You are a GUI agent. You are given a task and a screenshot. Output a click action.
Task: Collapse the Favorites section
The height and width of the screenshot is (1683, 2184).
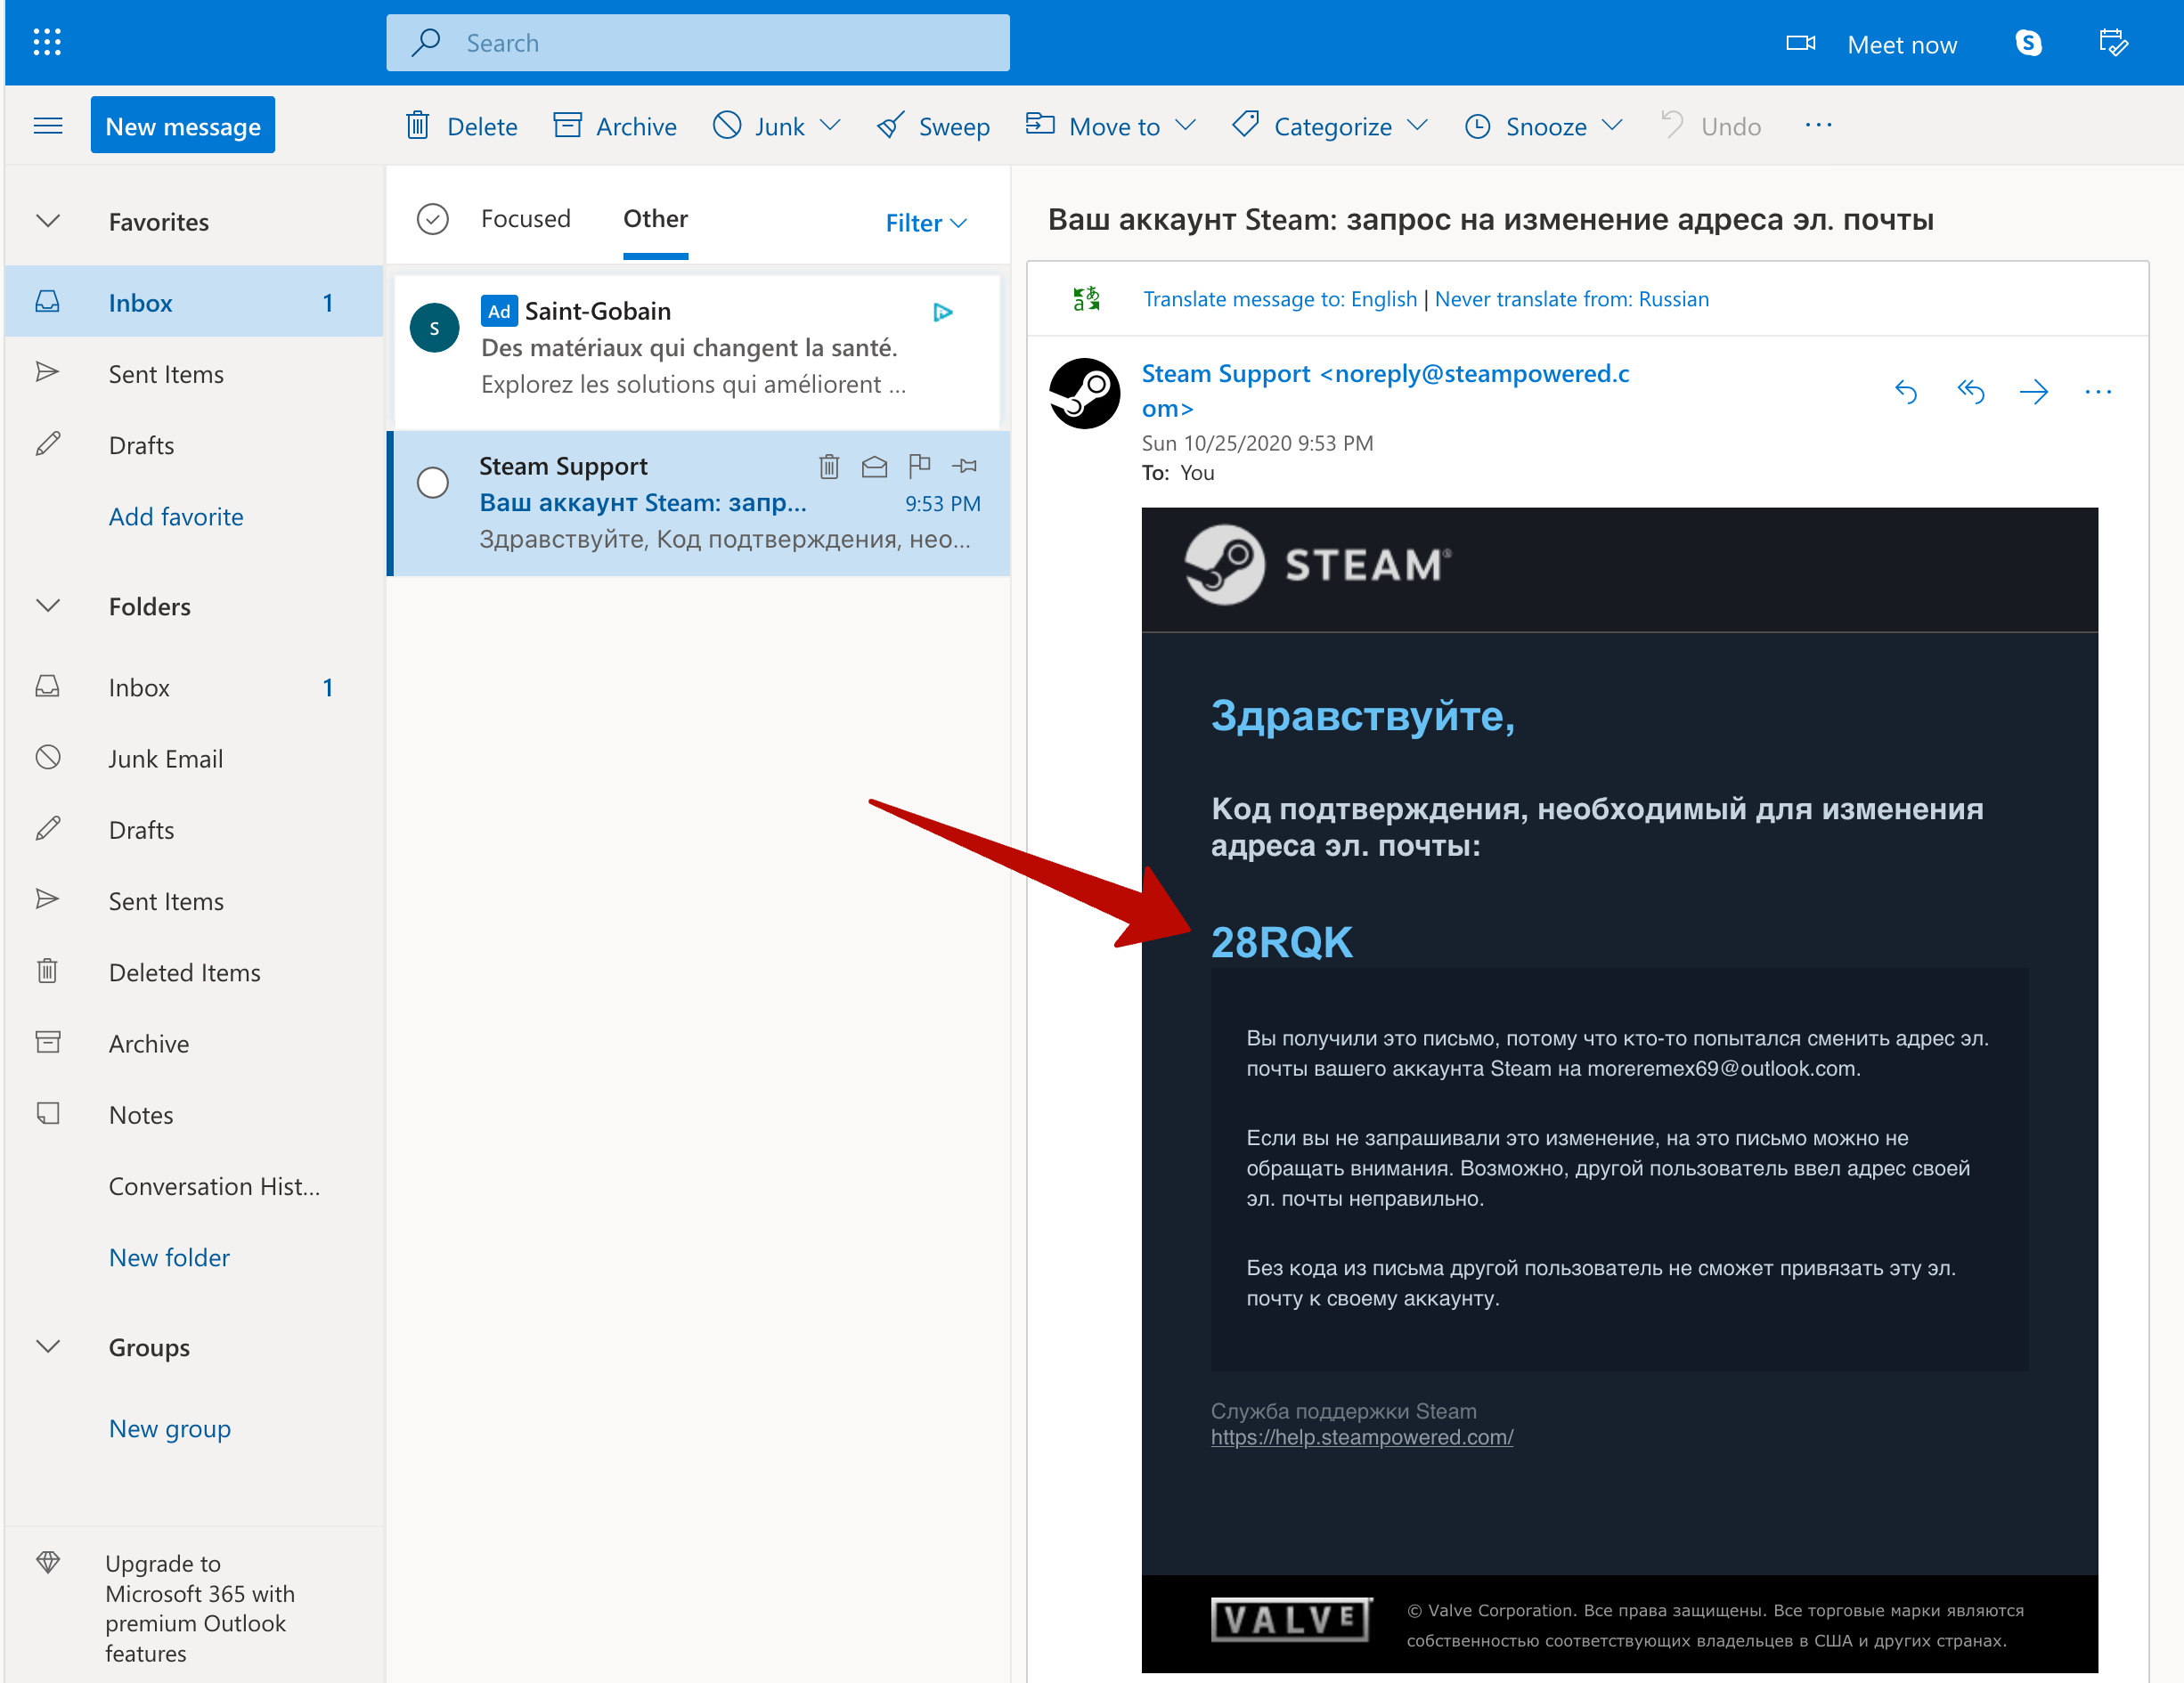coord(48,221)
